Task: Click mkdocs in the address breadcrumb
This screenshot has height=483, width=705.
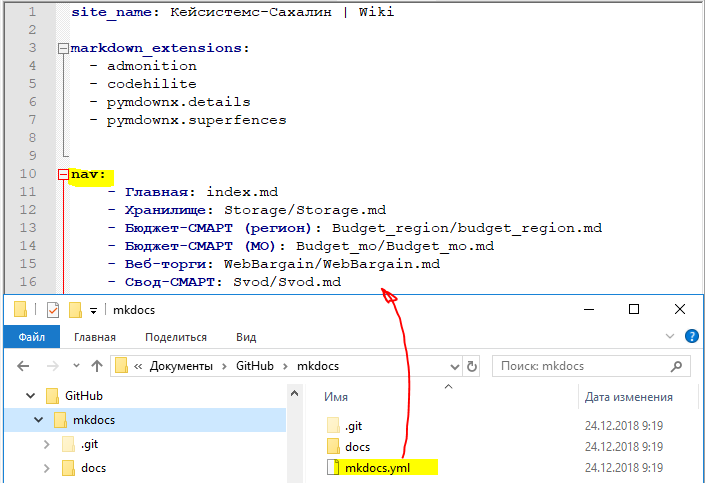Action: coord(318,366)
